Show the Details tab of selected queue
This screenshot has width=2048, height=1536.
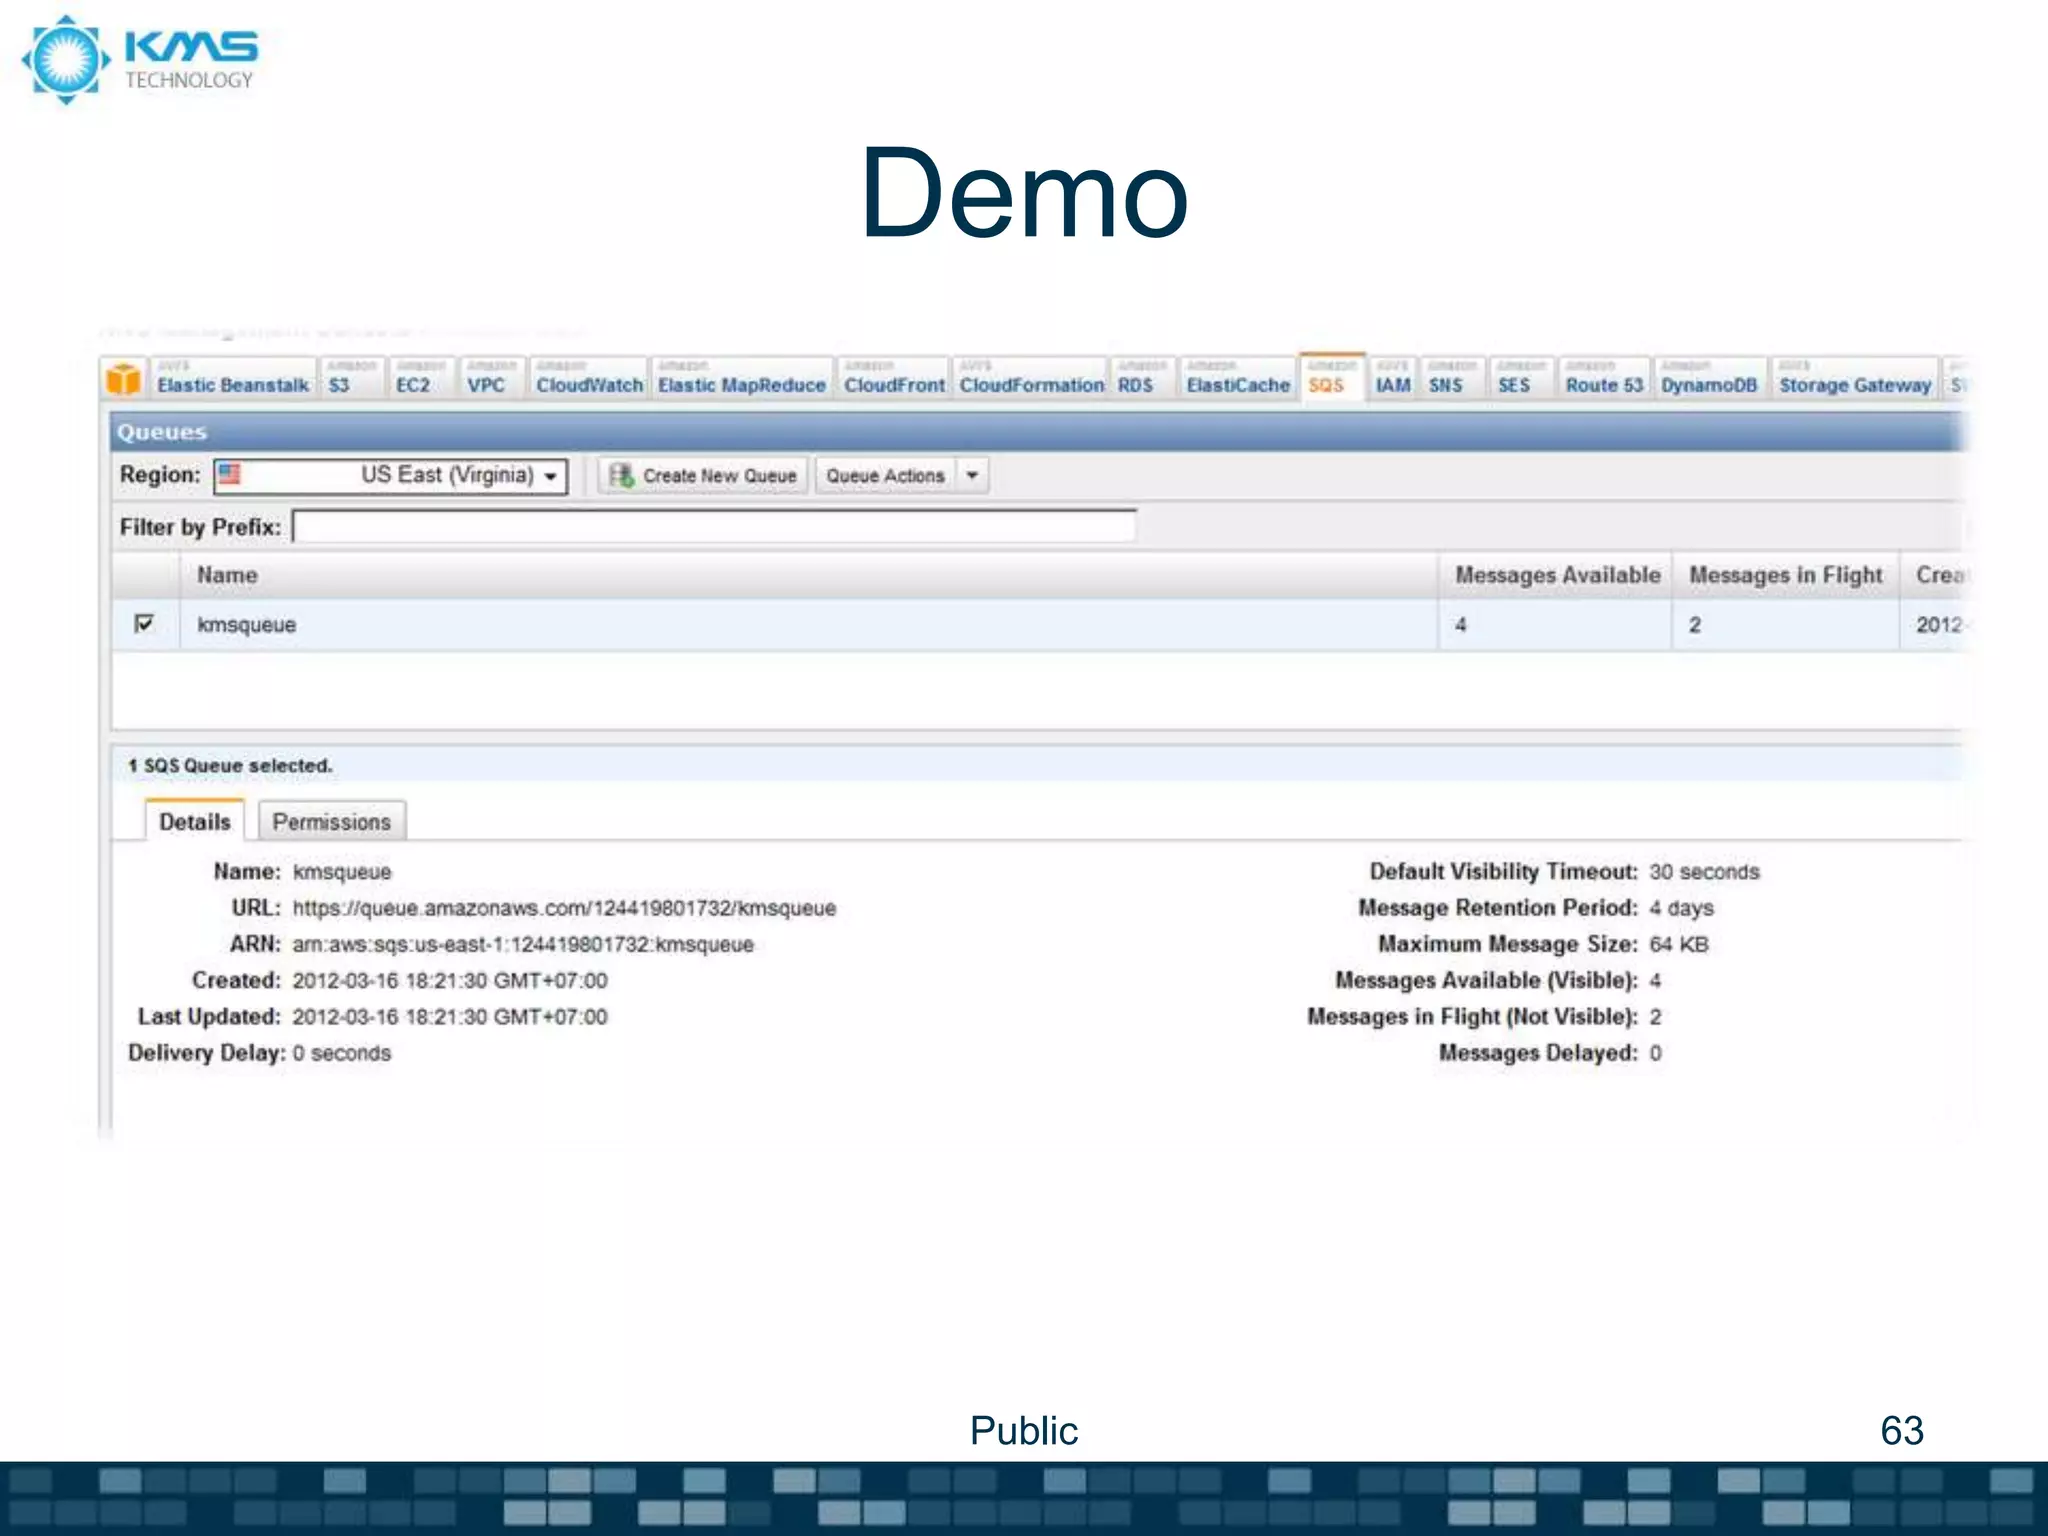tap(195, 821)
